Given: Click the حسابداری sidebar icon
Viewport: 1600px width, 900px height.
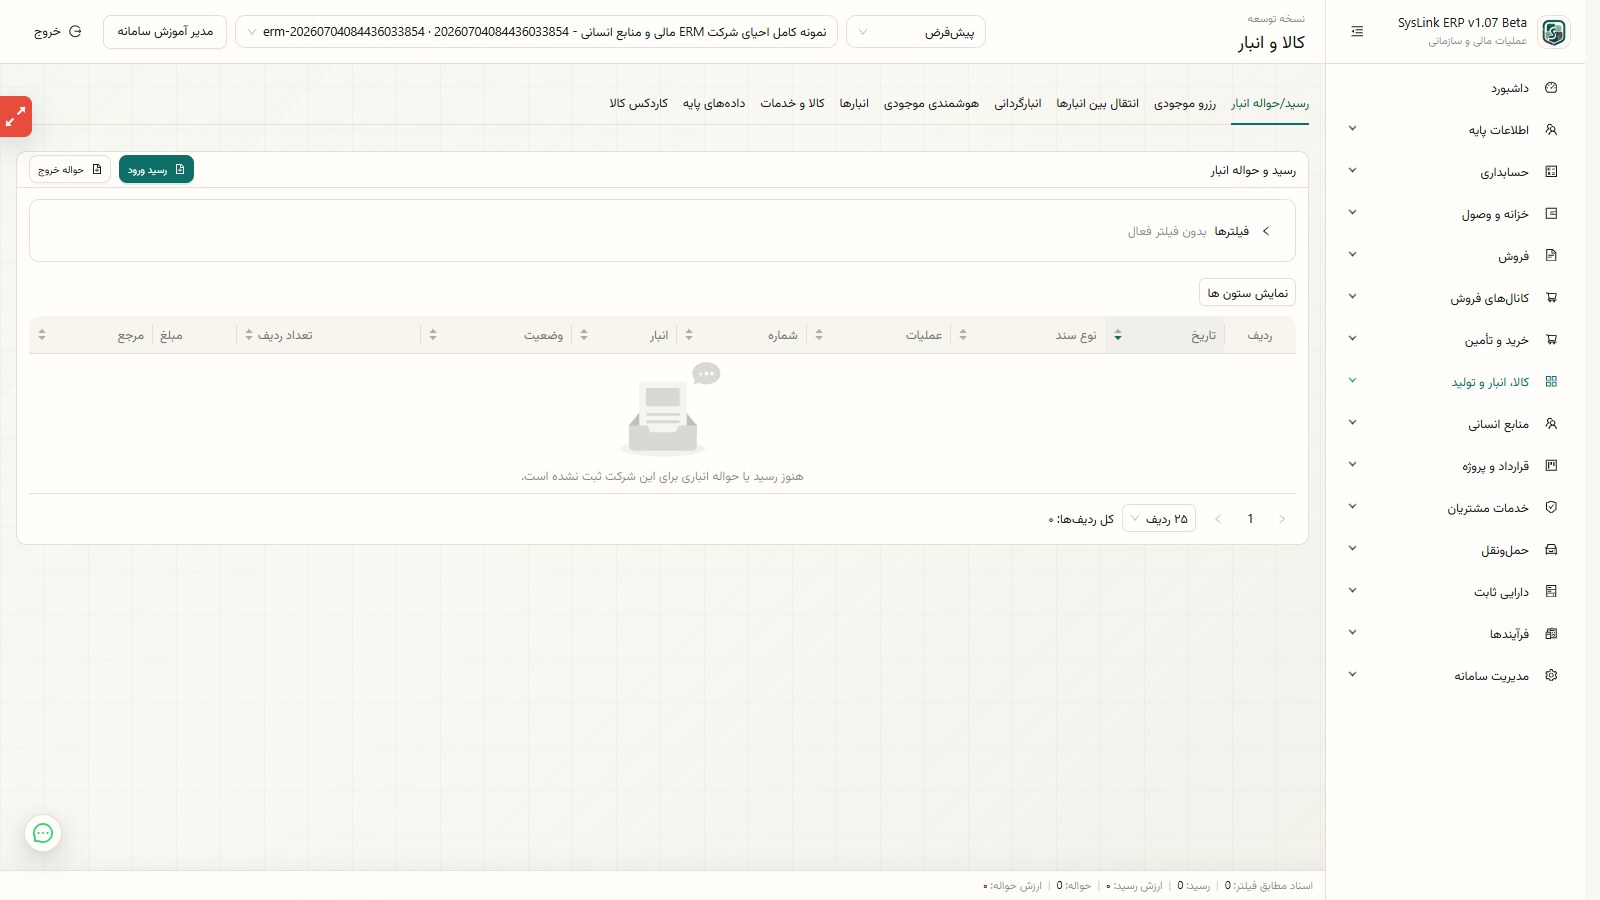Looking at the screenshot, I should tap(1551, 172).
